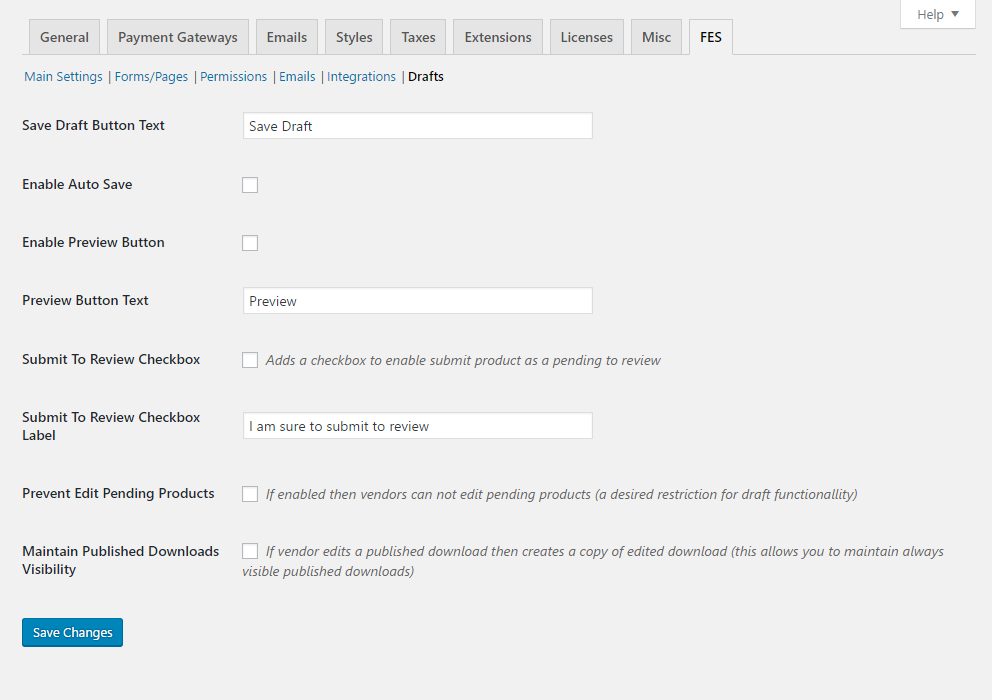Image resolution: width=992 pixels, height=700 pixels.
Task: Open the Taxes tab
Action: (x=418, y=37)
